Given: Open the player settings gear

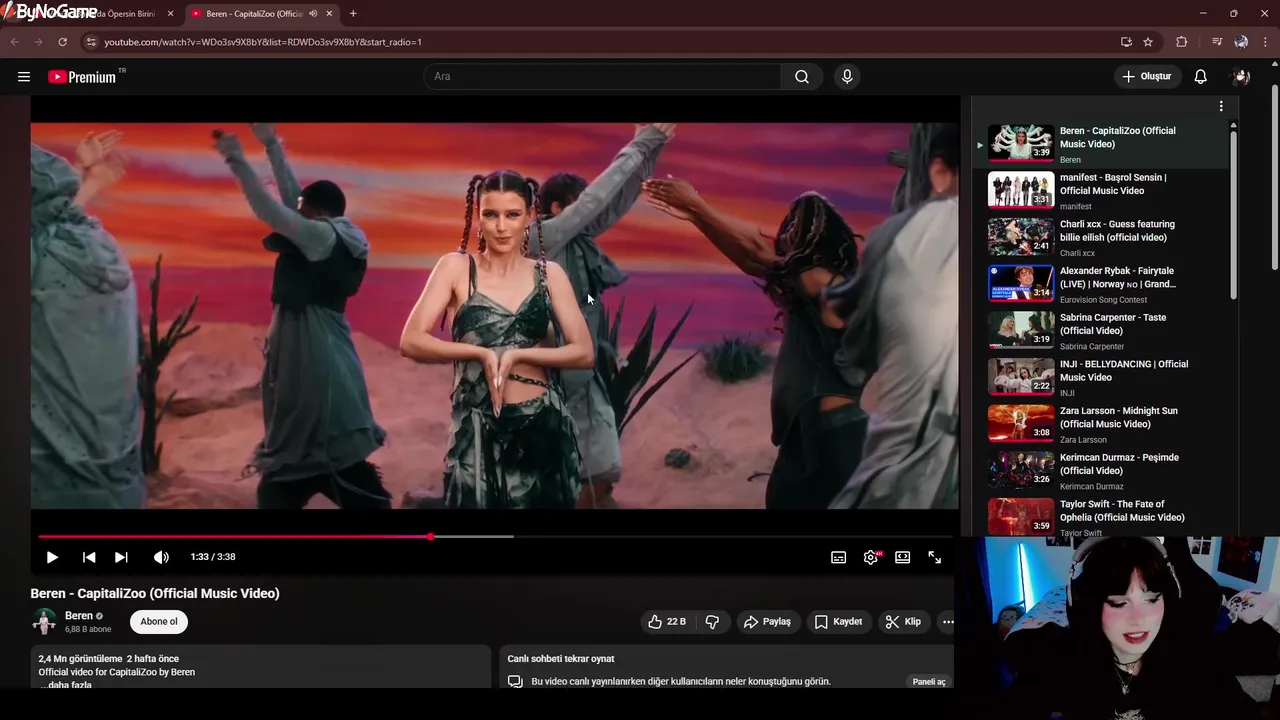Looking at the screenshot, I should (x=871, y=557).
